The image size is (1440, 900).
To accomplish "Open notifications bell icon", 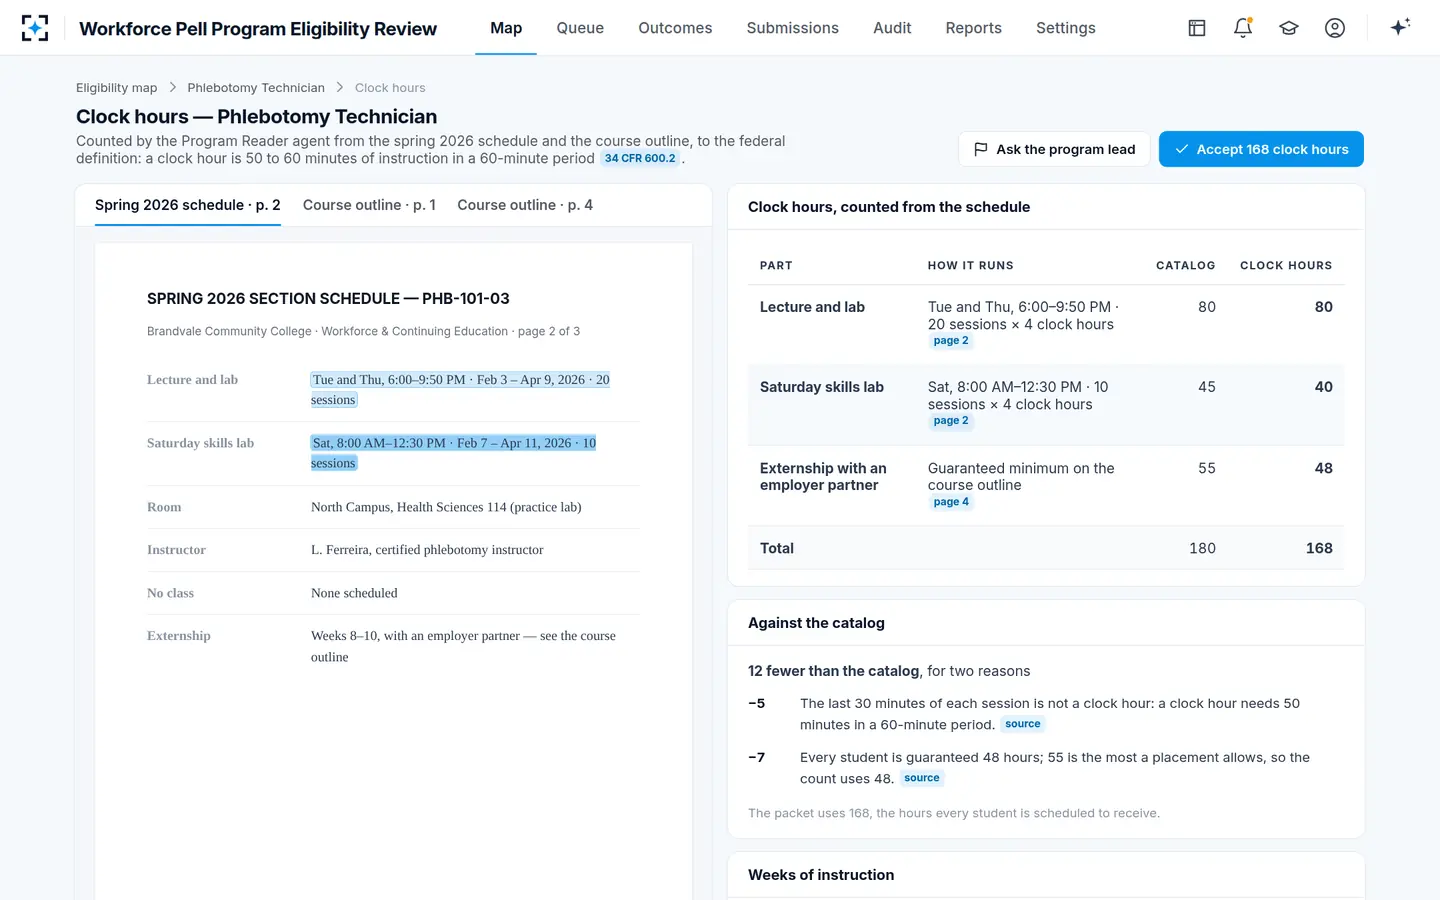I will 1243,28.
